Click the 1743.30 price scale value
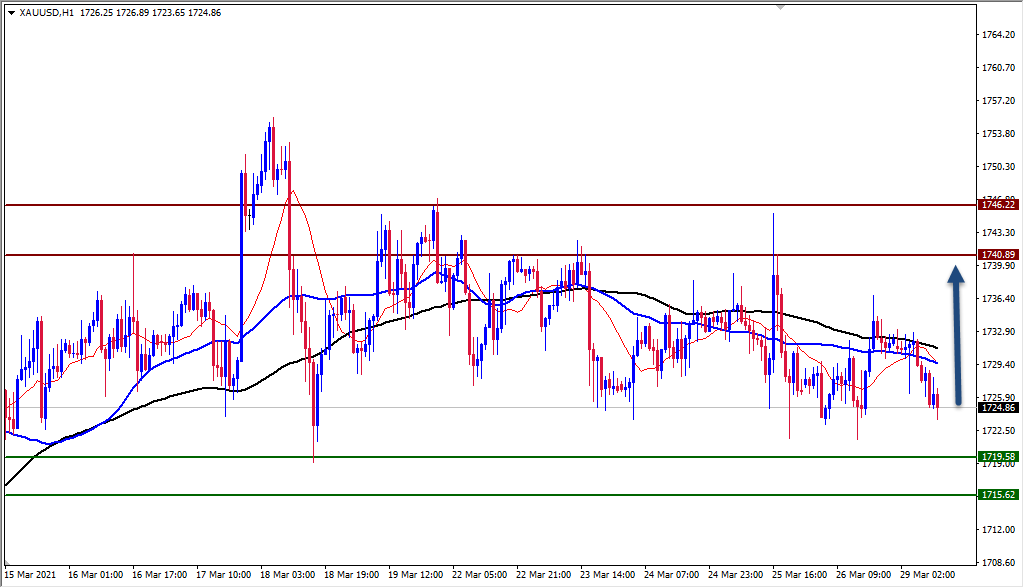 coord(999,233)
